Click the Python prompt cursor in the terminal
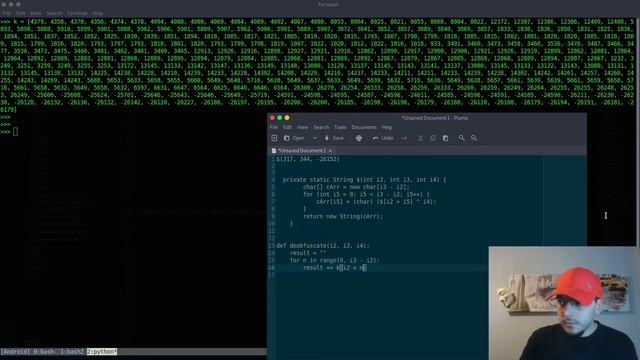 pos(16,131)
